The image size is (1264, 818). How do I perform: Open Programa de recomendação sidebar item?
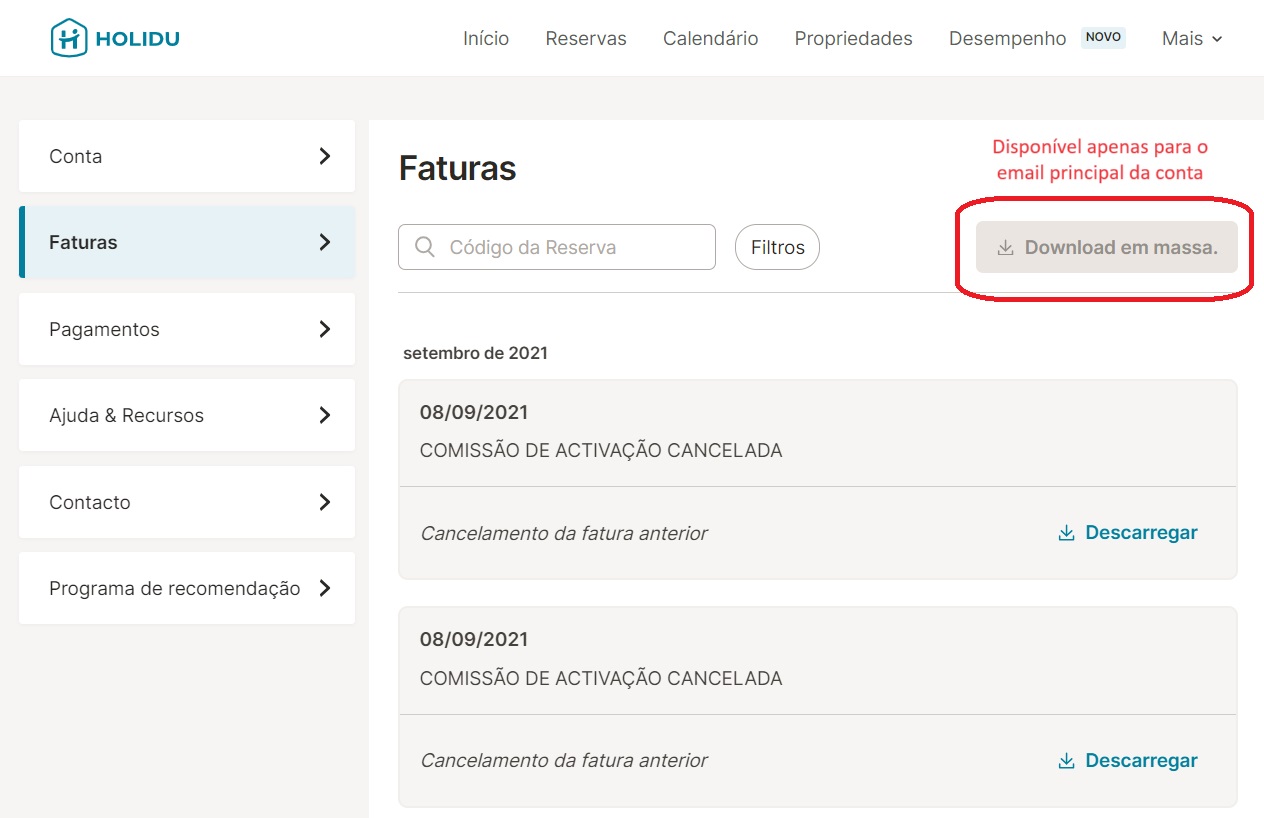[x=187, y=588]
